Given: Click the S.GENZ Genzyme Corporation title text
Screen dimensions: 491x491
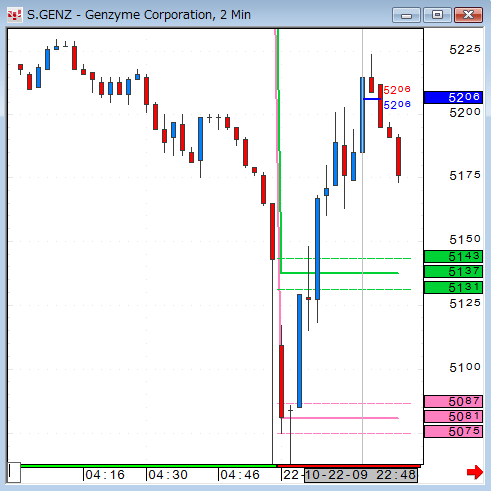Looking at the screenshot, I should [x=139, y=15].
